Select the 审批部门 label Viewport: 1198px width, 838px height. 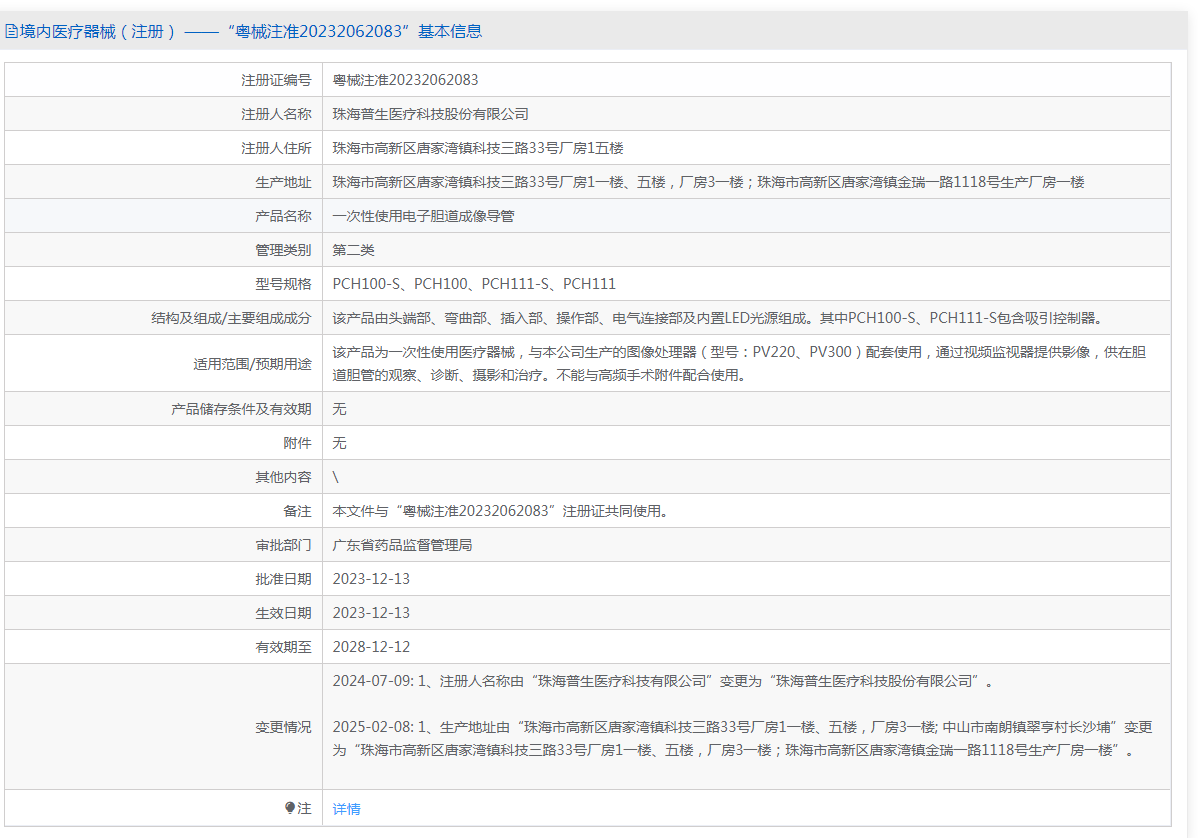(283, 545)
